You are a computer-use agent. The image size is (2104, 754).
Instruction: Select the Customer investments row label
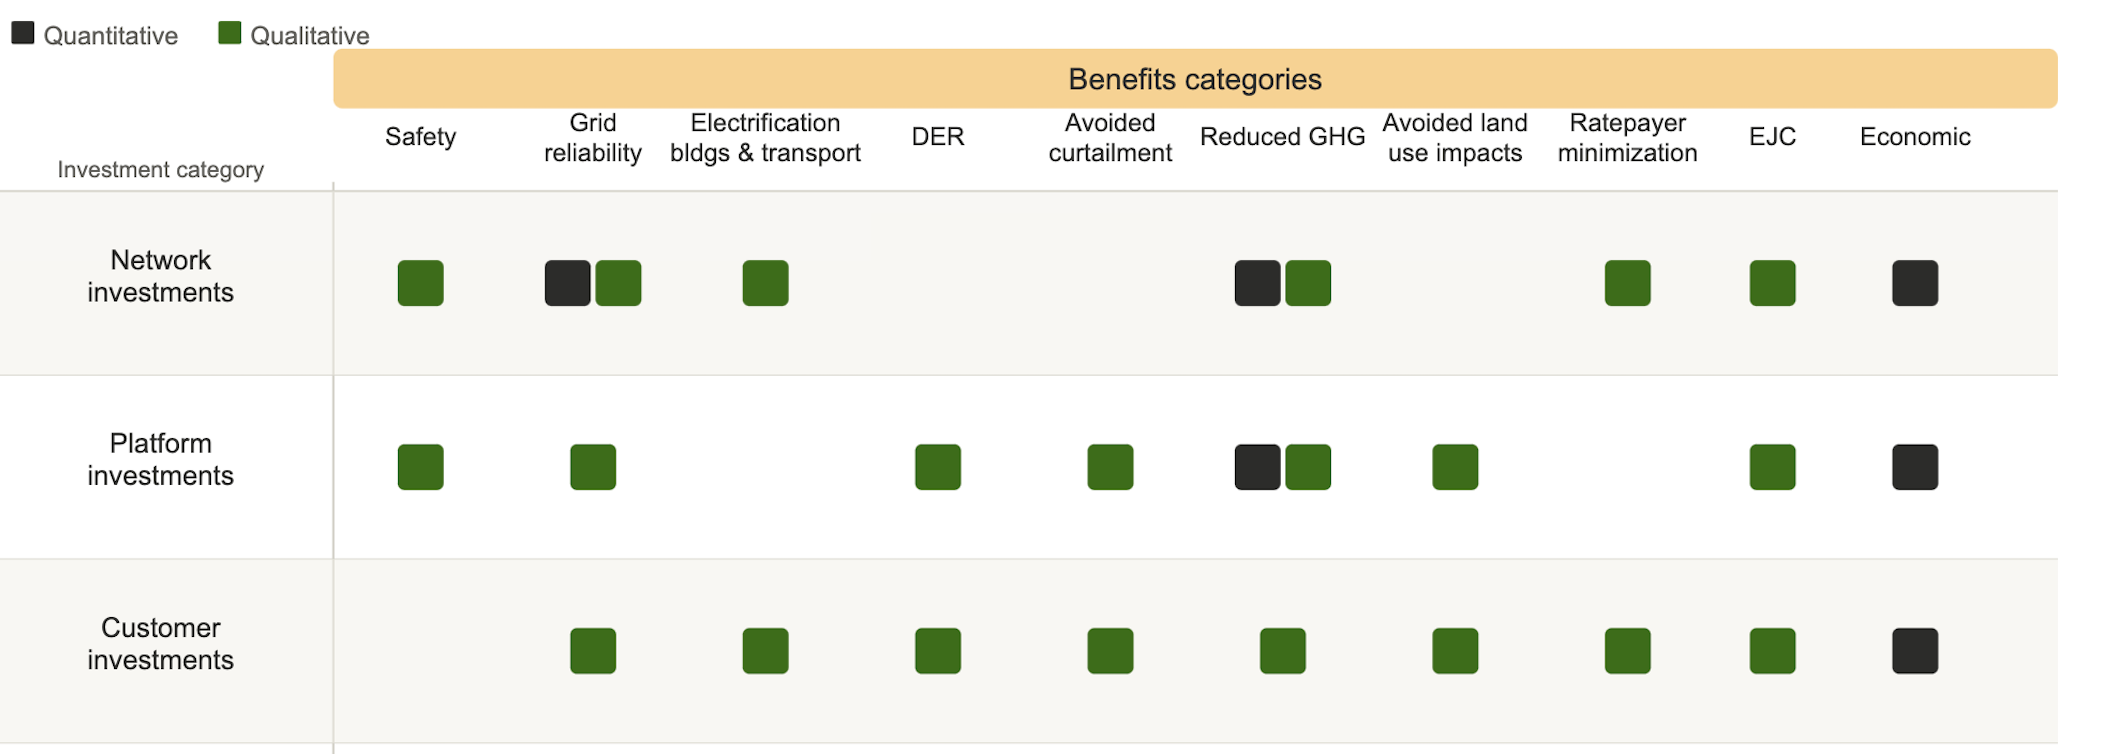coord(161,643)
